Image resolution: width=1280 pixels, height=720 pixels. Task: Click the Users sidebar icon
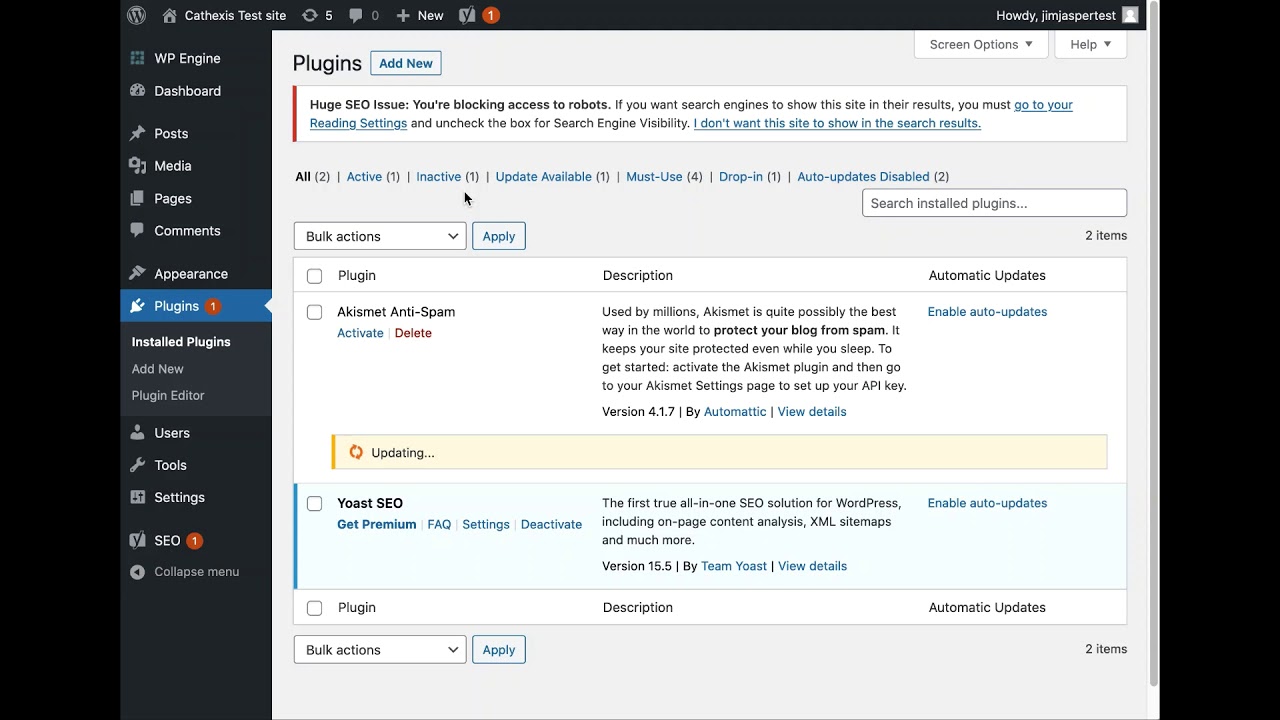(137, 433)
